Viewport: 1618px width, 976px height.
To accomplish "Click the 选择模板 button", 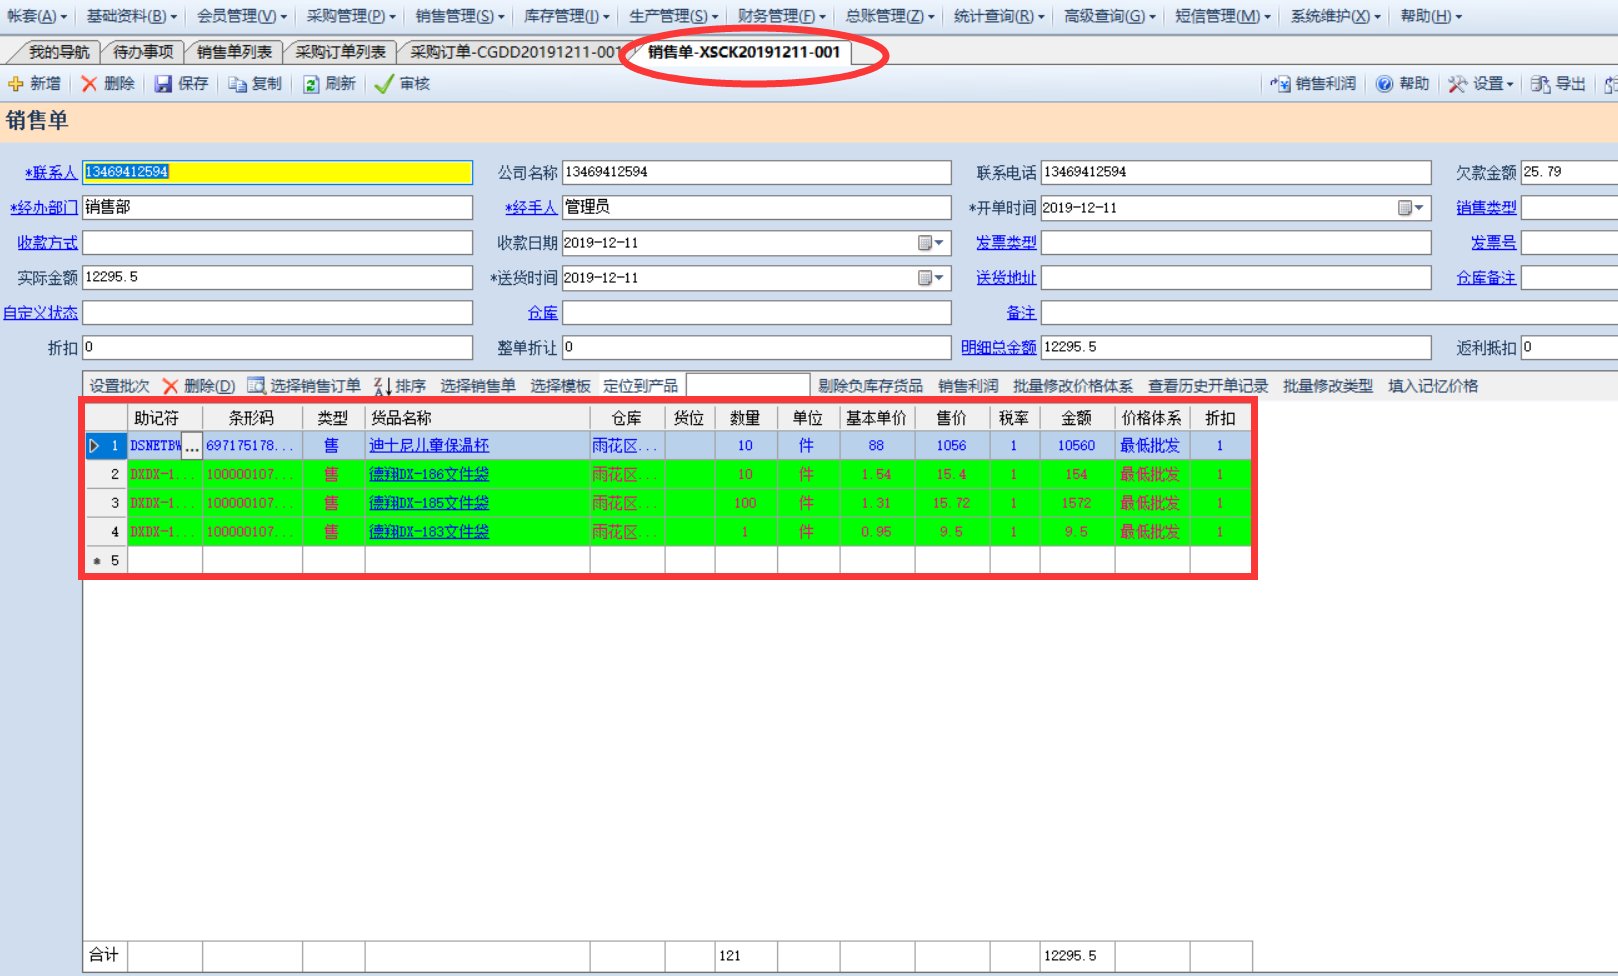I will click(560, 386).
